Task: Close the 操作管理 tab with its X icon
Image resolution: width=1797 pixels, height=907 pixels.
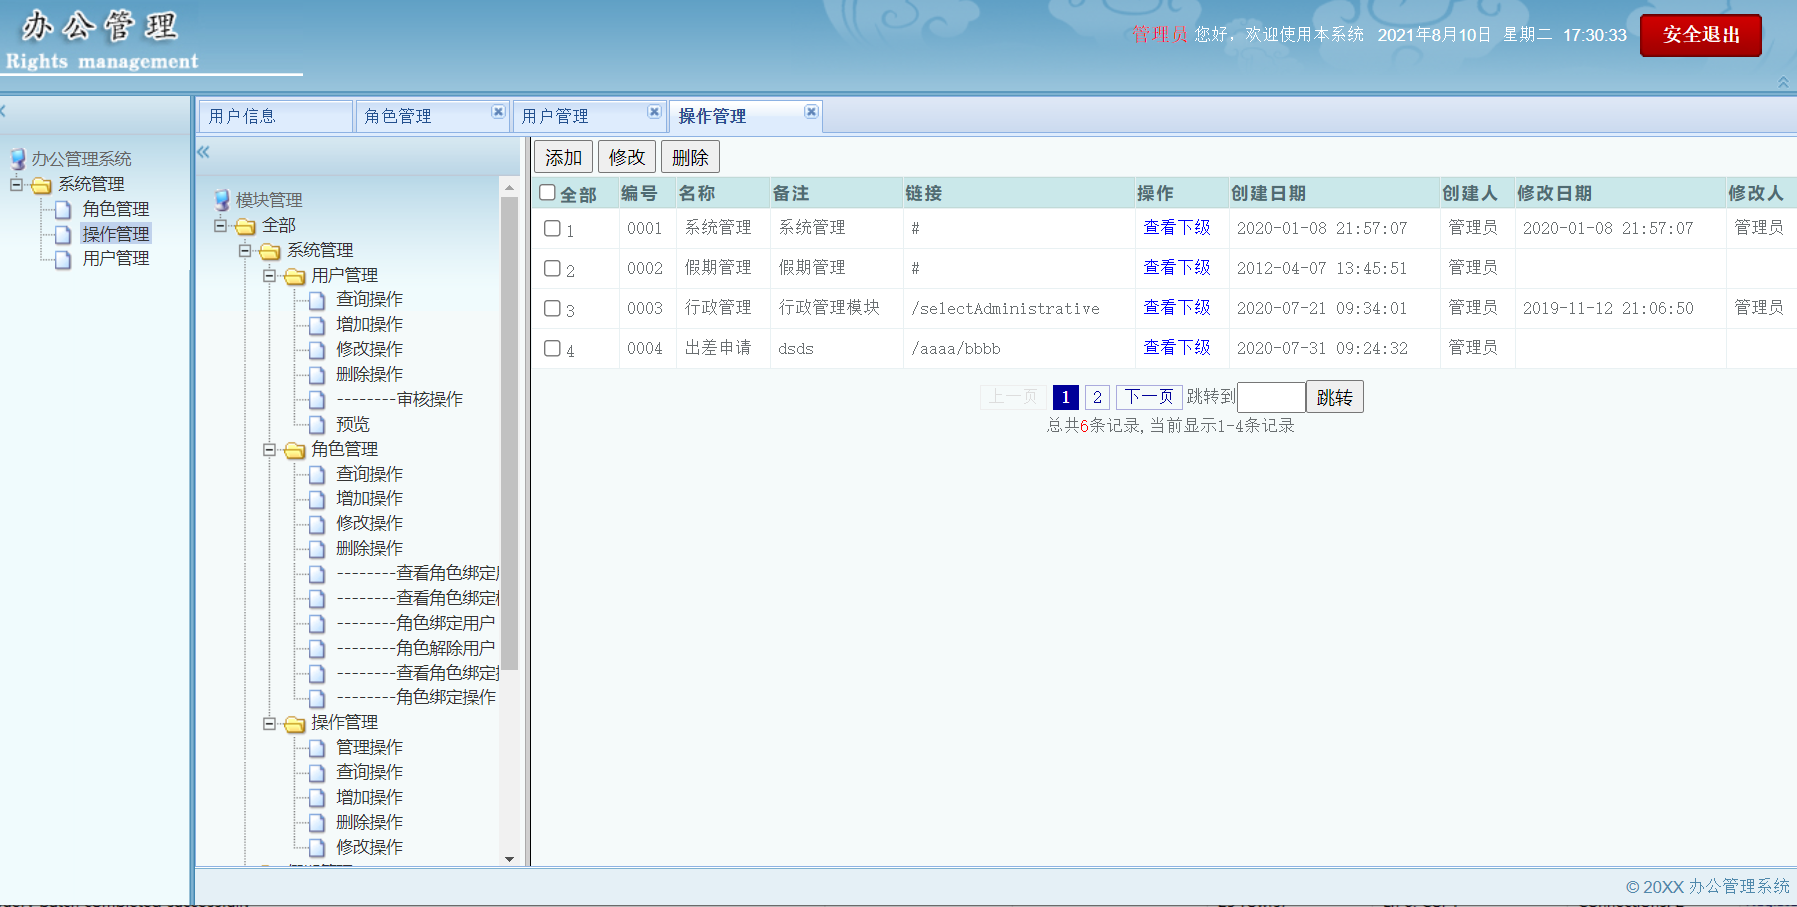Action: (x=811, y=112)
